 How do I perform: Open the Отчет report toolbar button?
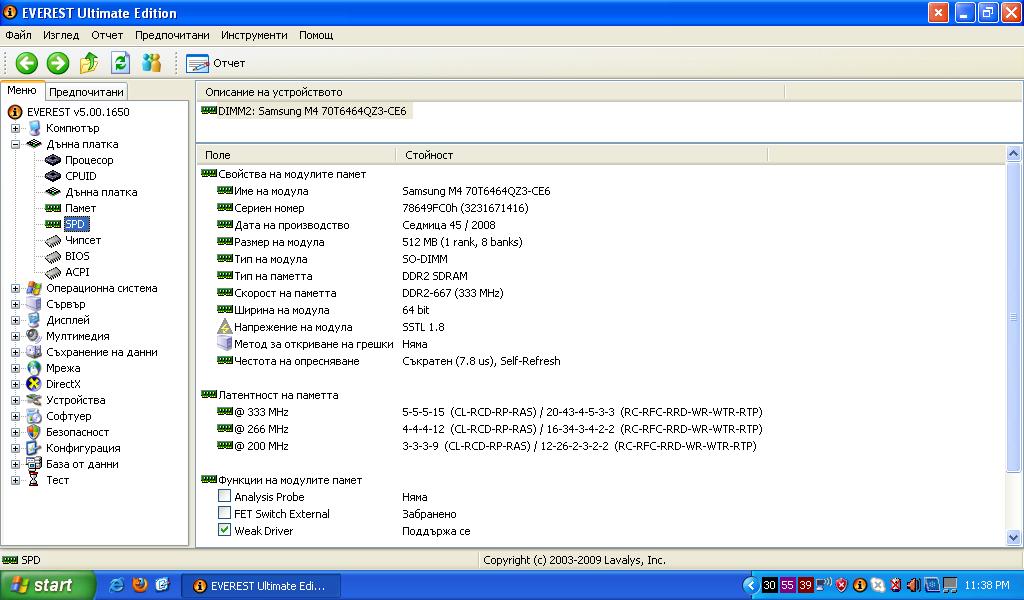(x=216, y=63)
